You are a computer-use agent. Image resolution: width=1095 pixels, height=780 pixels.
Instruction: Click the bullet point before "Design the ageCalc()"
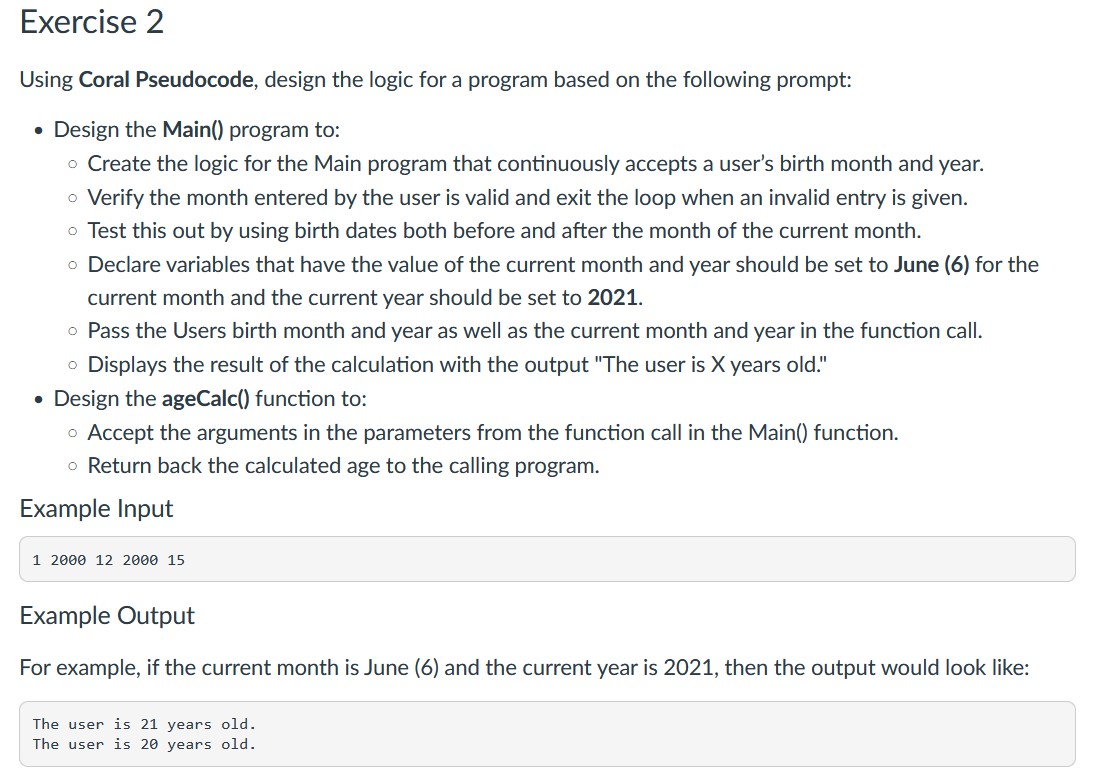39,399
